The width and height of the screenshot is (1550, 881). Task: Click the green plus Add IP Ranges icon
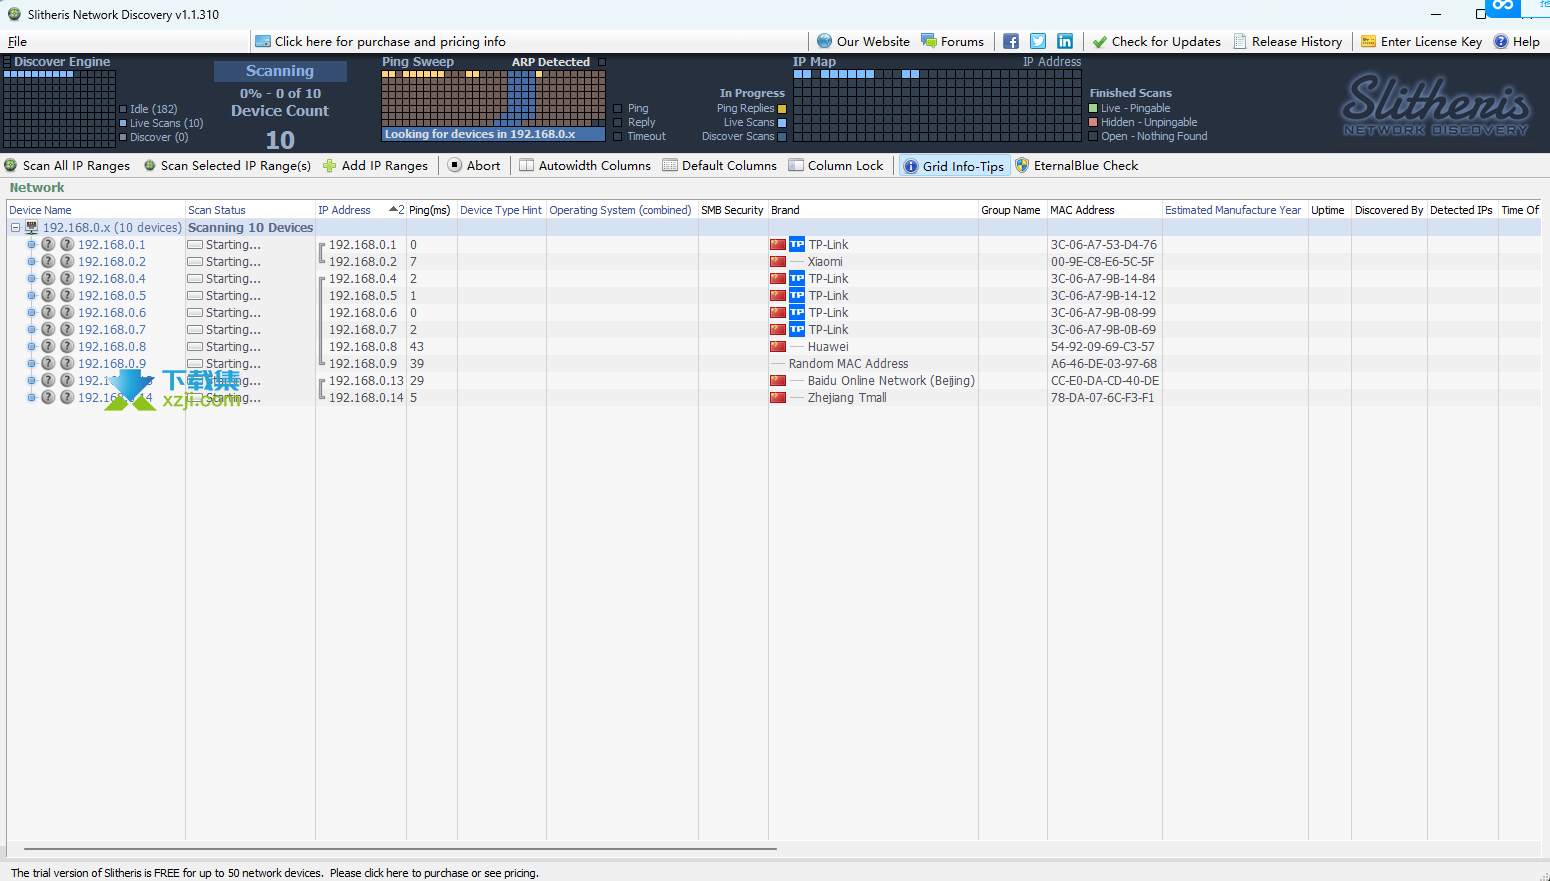coord(329,165)
